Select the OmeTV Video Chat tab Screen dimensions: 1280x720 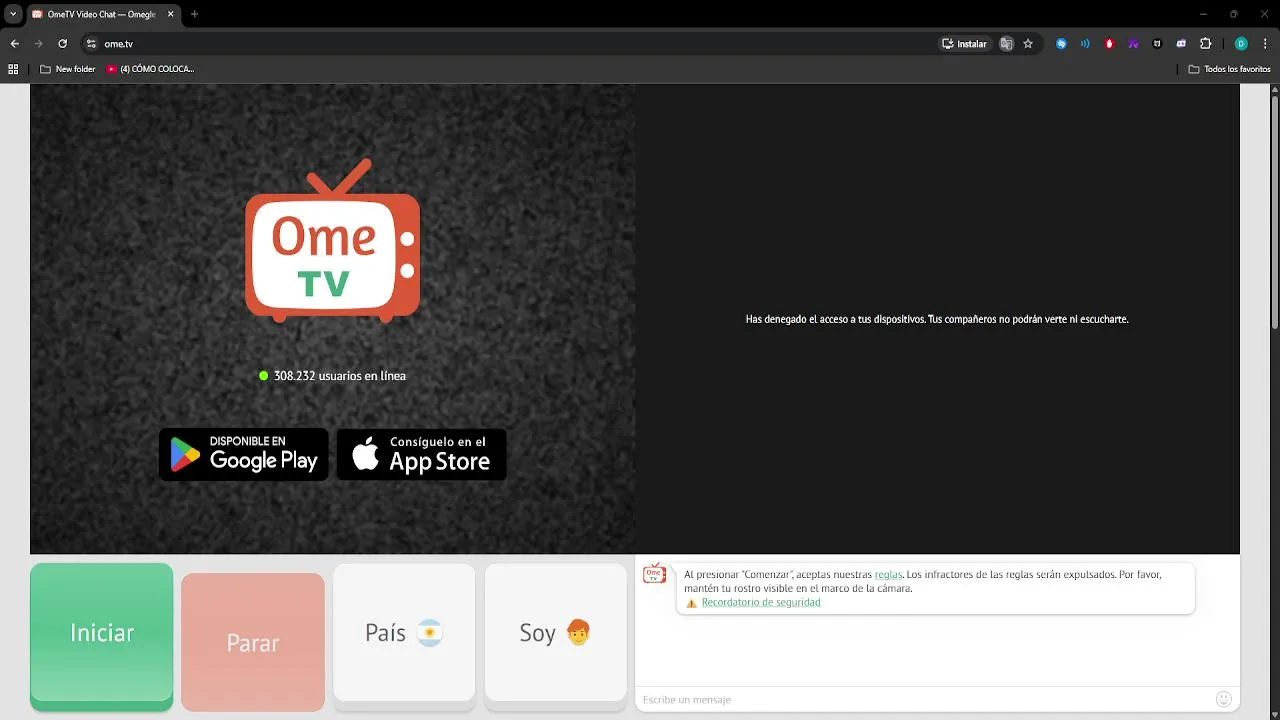coord(102,14)
